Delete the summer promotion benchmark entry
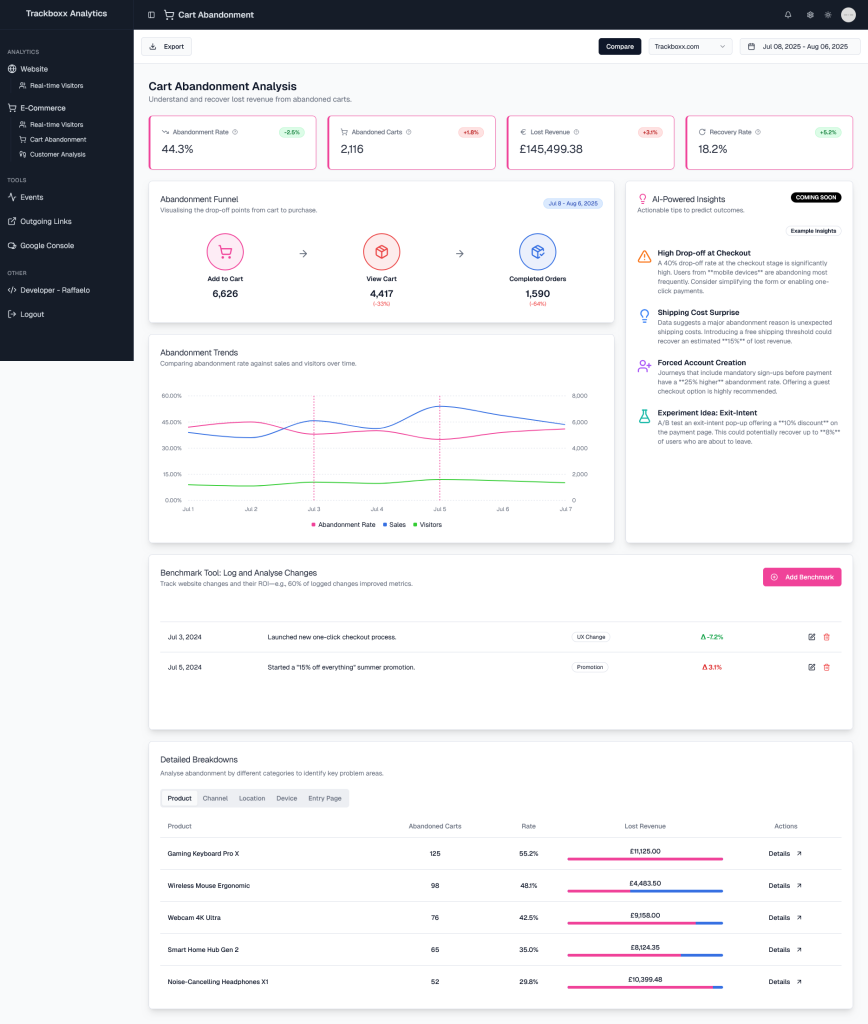868x1024 pixels. [x=826, y=667]
